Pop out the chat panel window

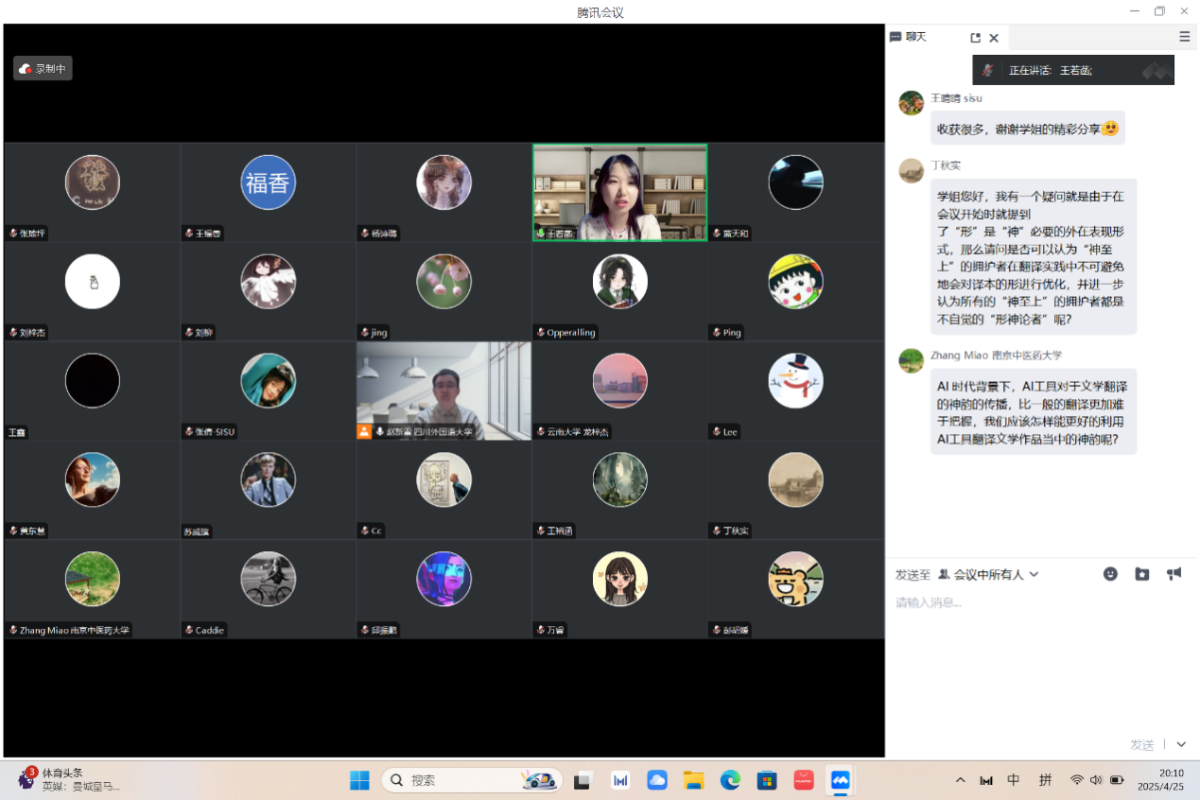tap(975, 38)
